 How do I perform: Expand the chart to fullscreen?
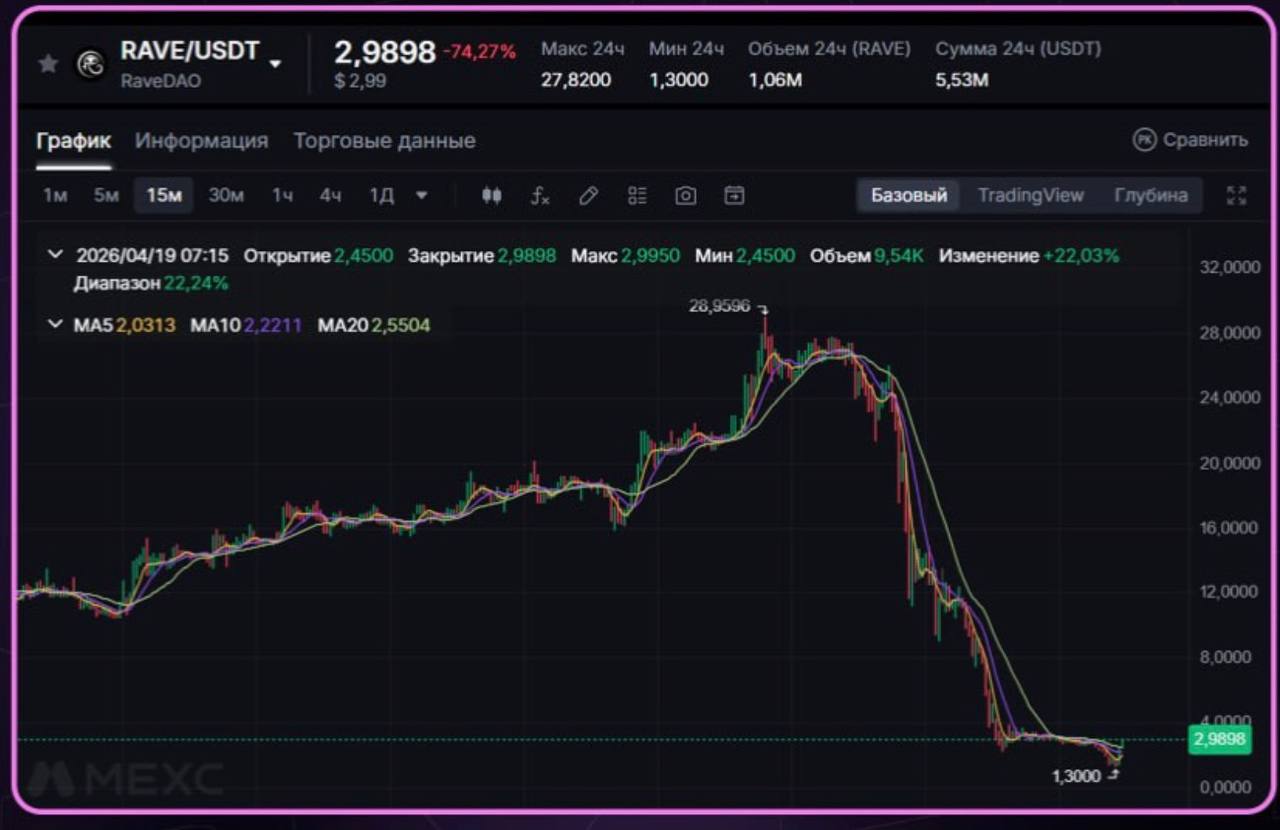click(1237, 196)
